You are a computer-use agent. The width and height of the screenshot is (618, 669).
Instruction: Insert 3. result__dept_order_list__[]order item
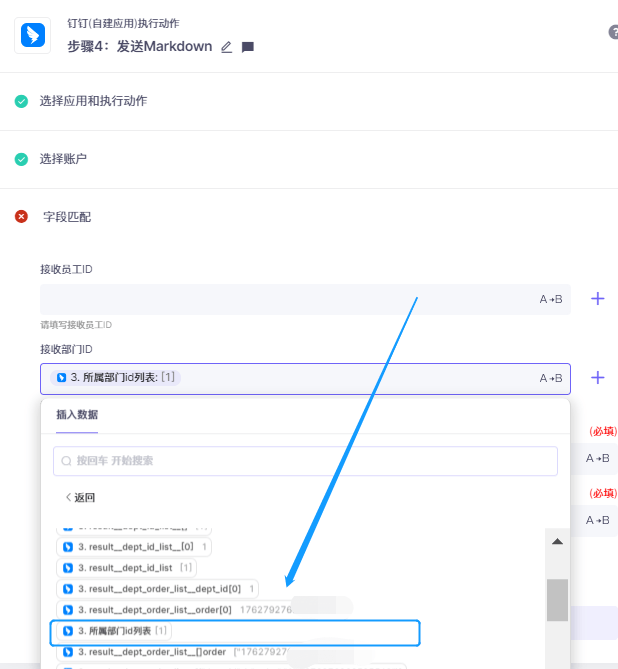[x=173, y=652]
